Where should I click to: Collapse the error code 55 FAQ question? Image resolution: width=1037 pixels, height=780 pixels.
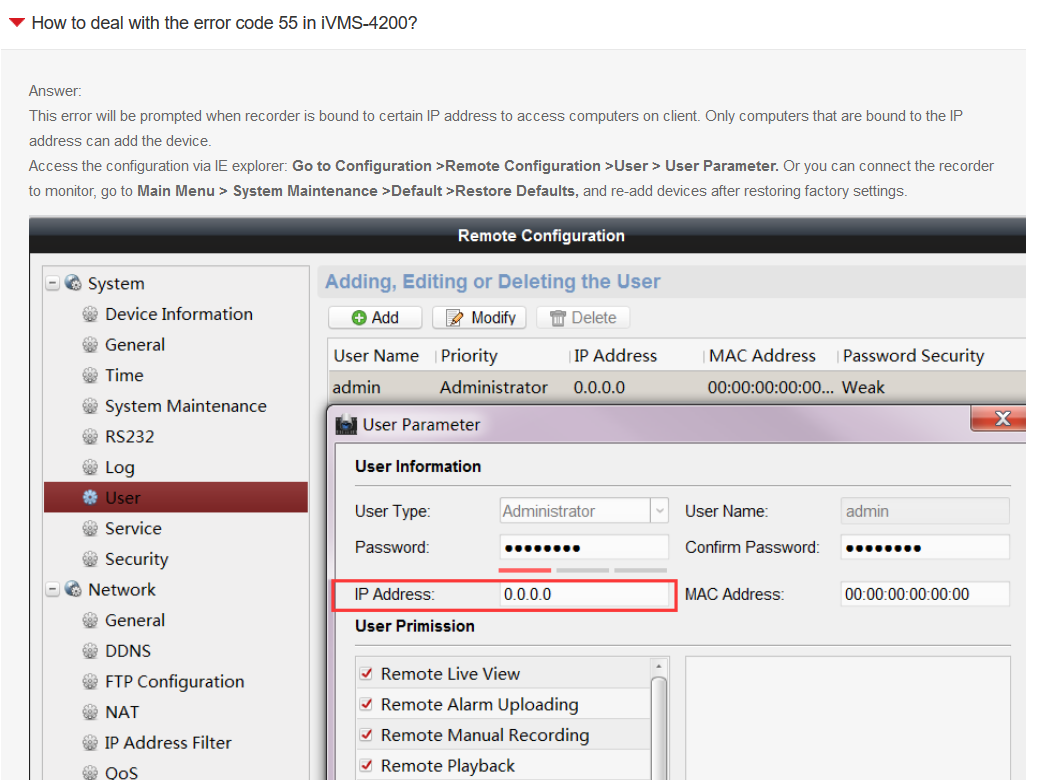tap(16, 22)
